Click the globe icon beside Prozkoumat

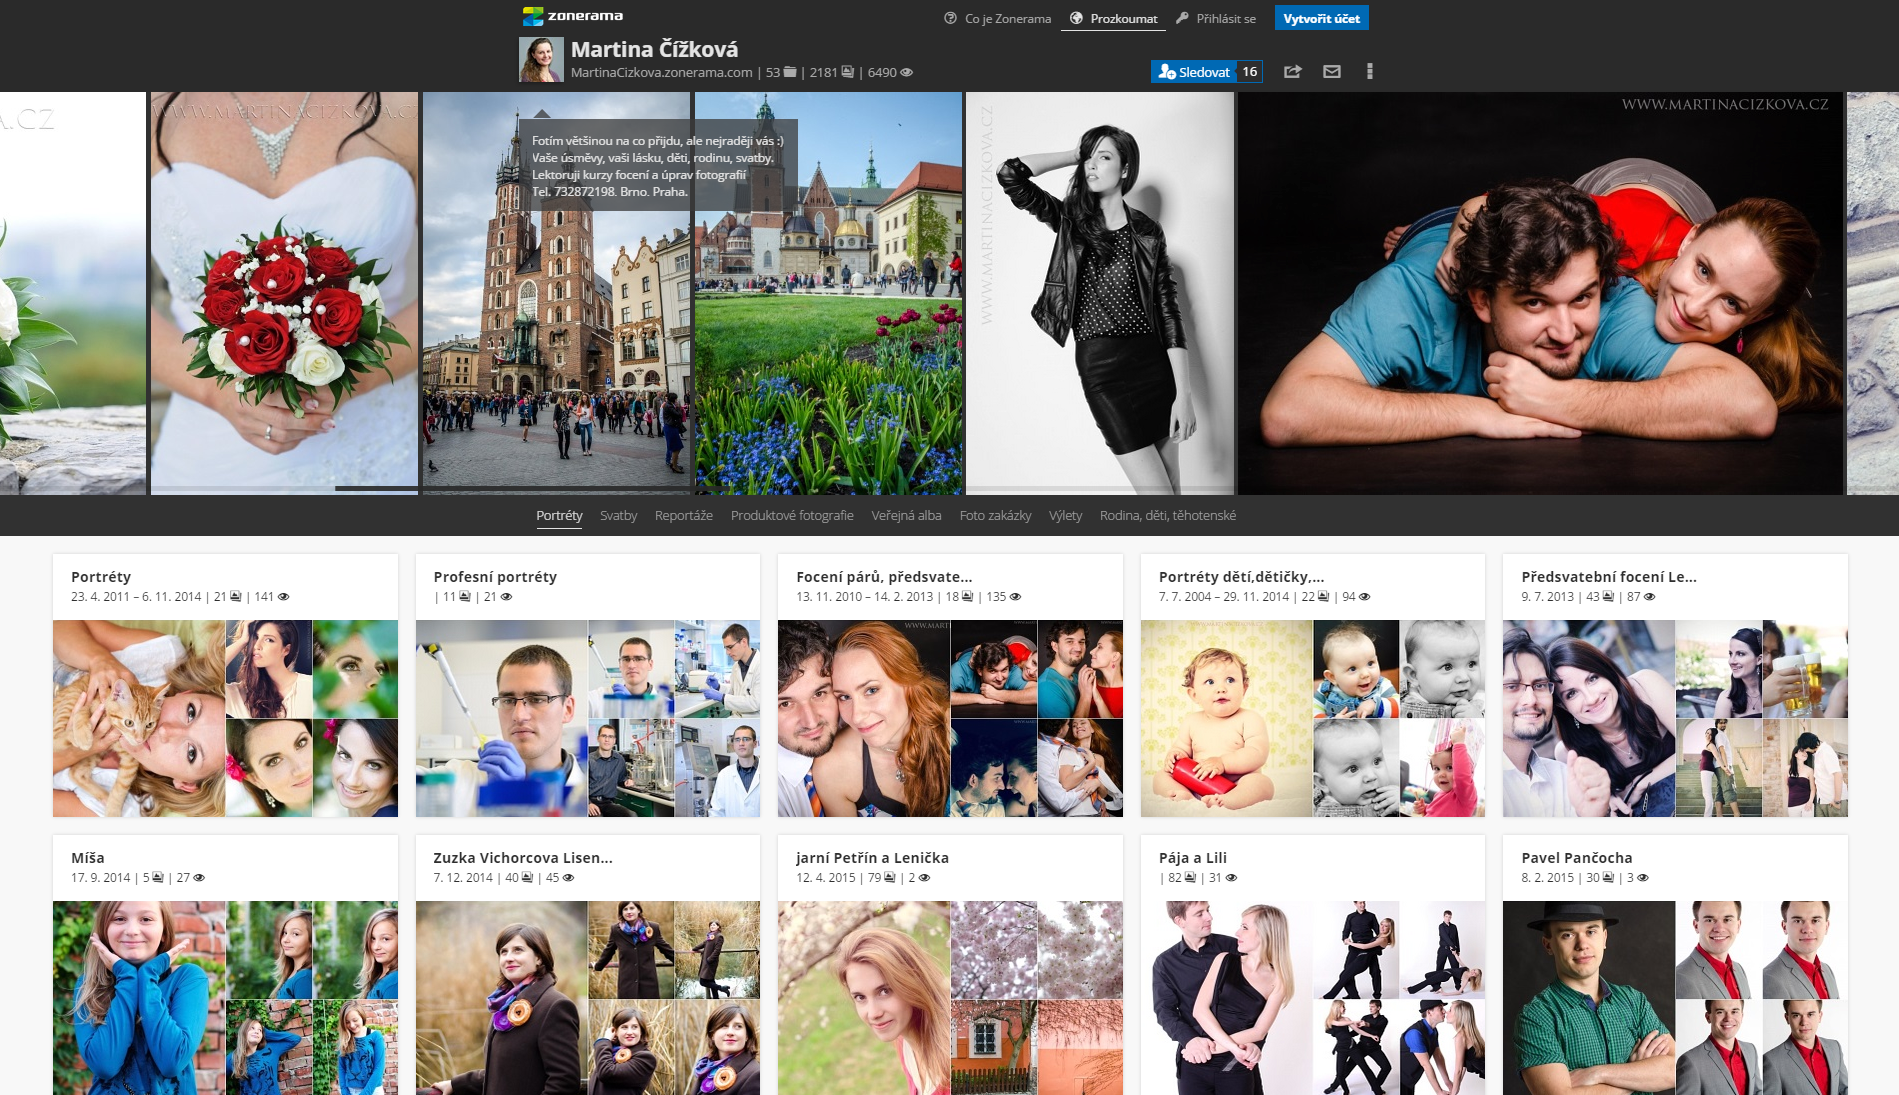click(1077, 18)
